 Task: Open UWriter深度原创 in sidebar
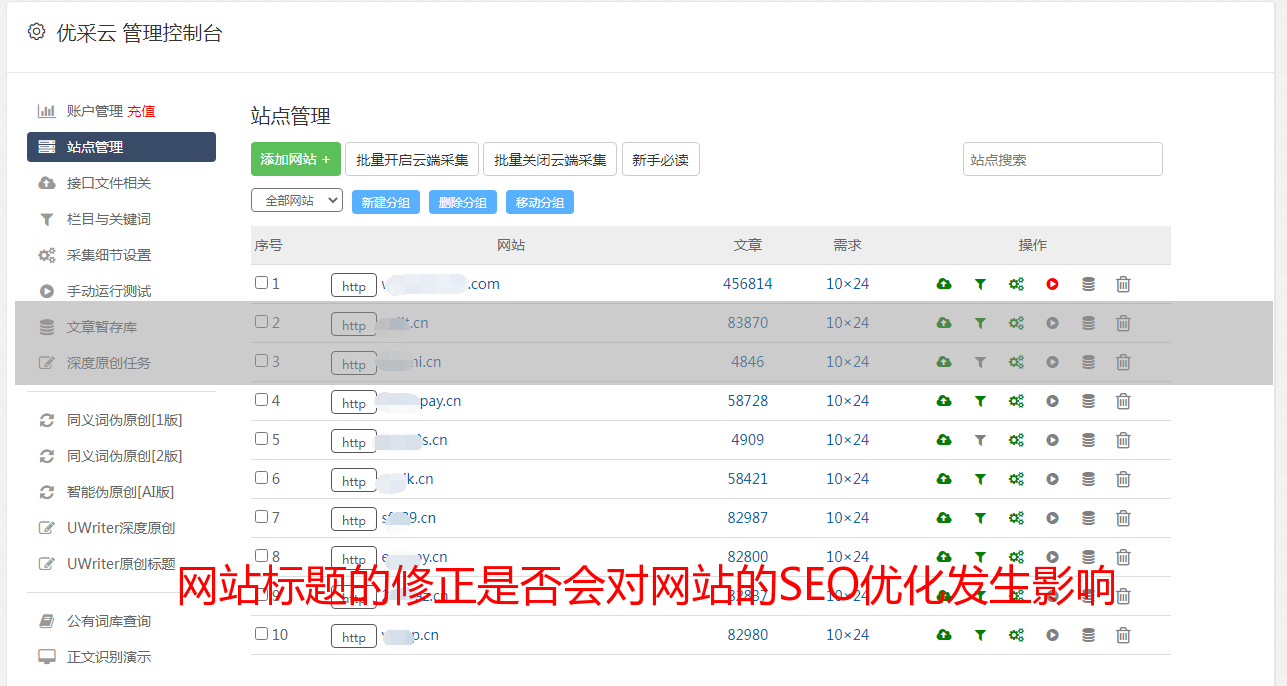click(x=121, y=528)
